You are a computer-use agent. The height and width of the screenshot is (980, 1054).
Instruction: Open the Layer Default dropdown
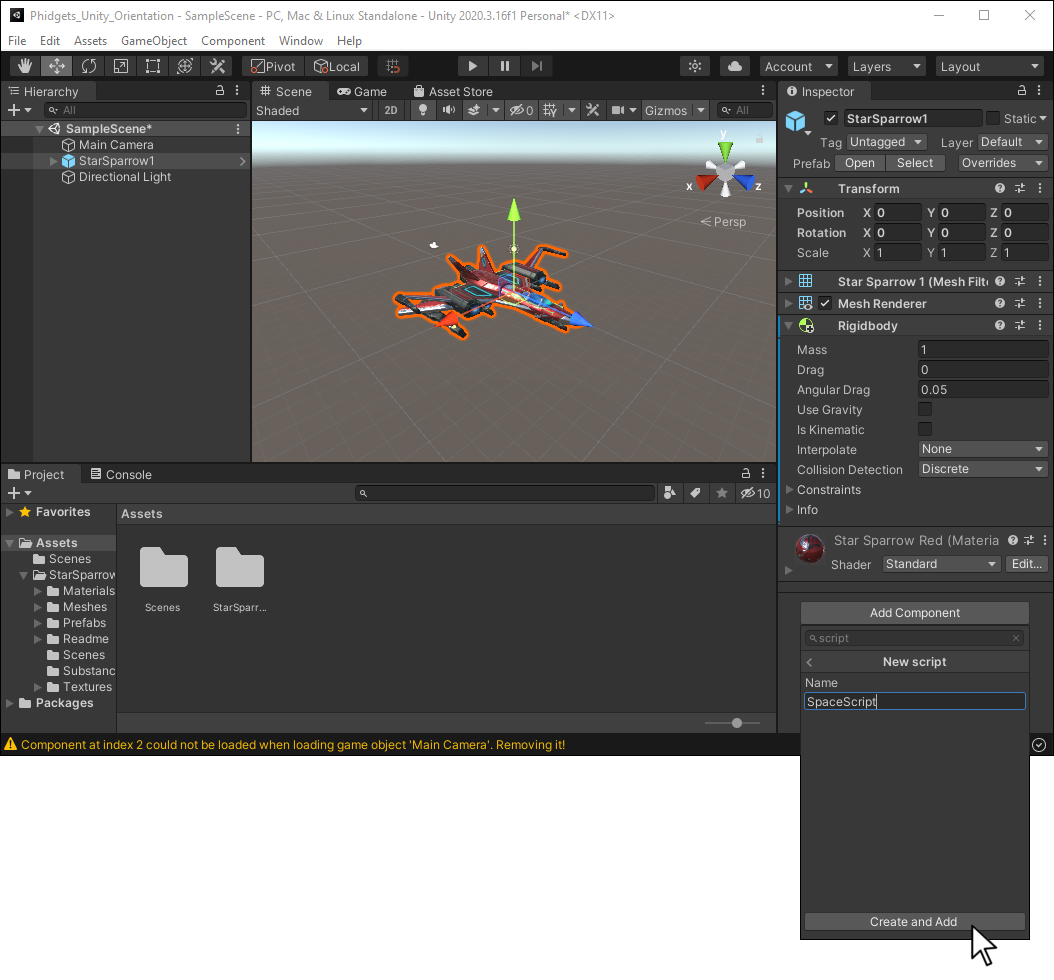pyautogui.click(x=1012, y=142)
